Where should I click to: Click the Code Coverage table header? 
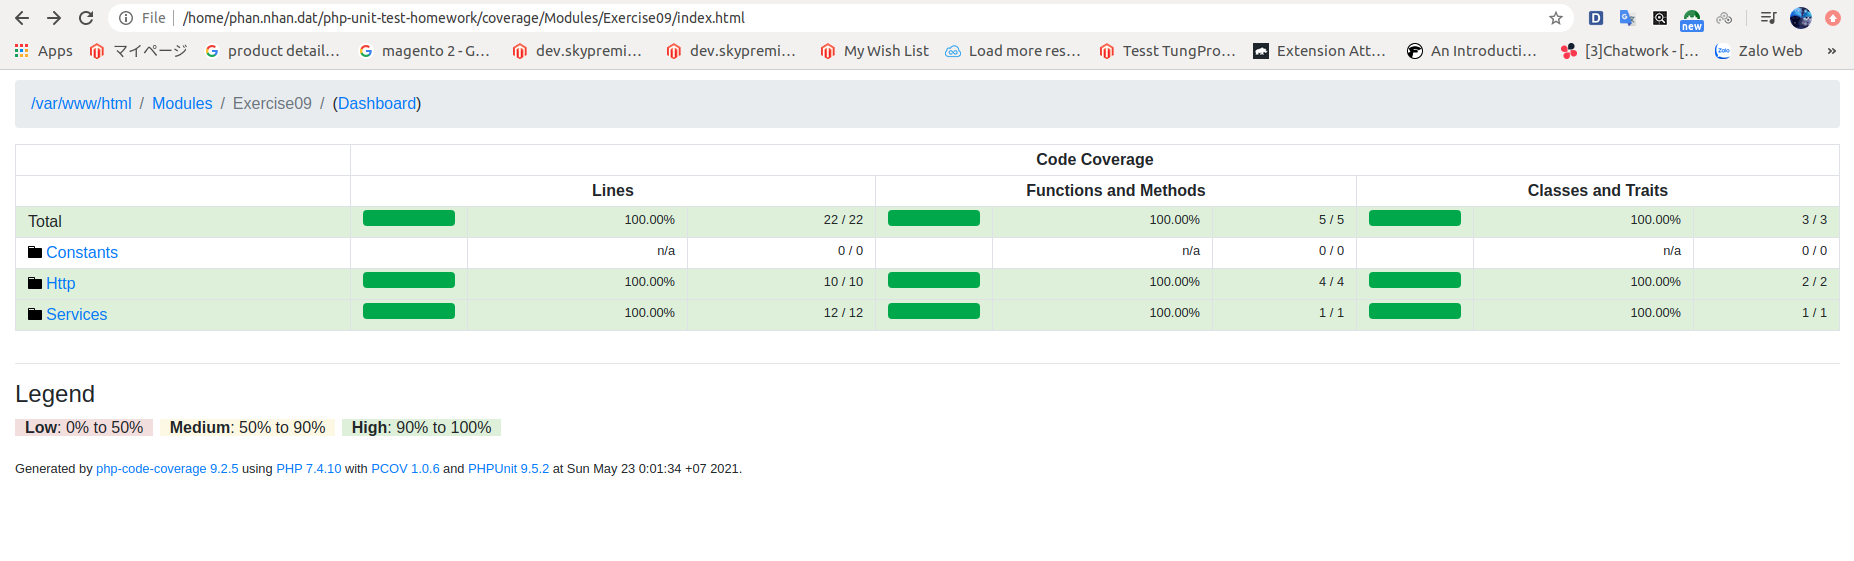pos(1095,160)
